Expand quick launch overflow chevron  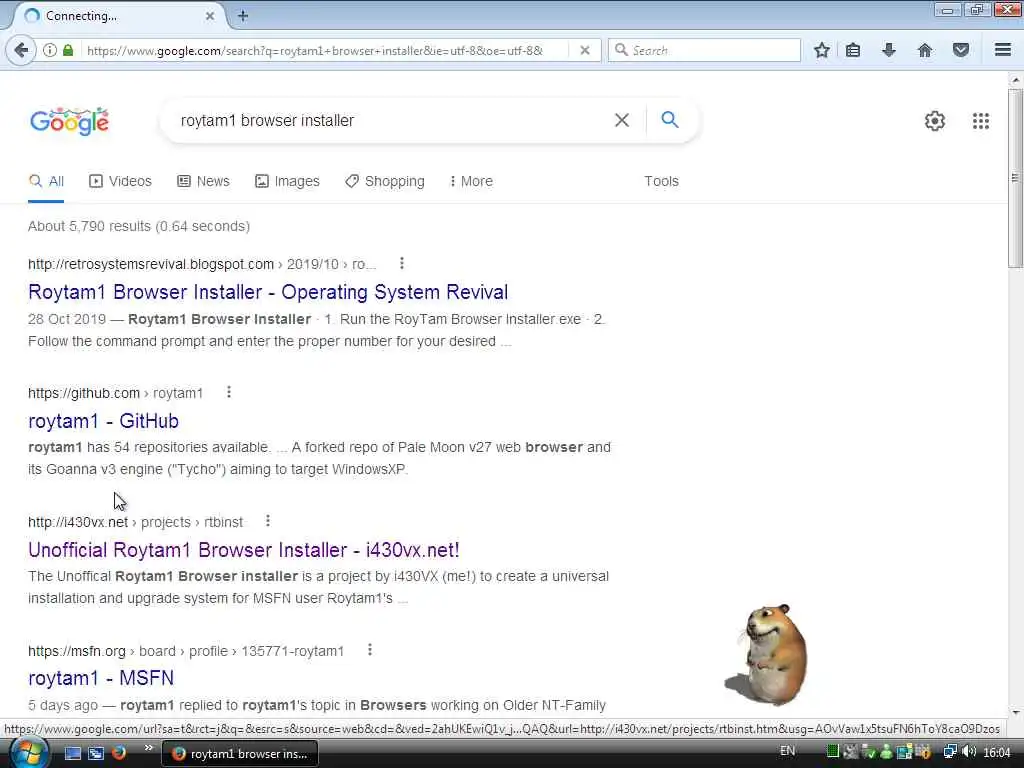[148, 748]
